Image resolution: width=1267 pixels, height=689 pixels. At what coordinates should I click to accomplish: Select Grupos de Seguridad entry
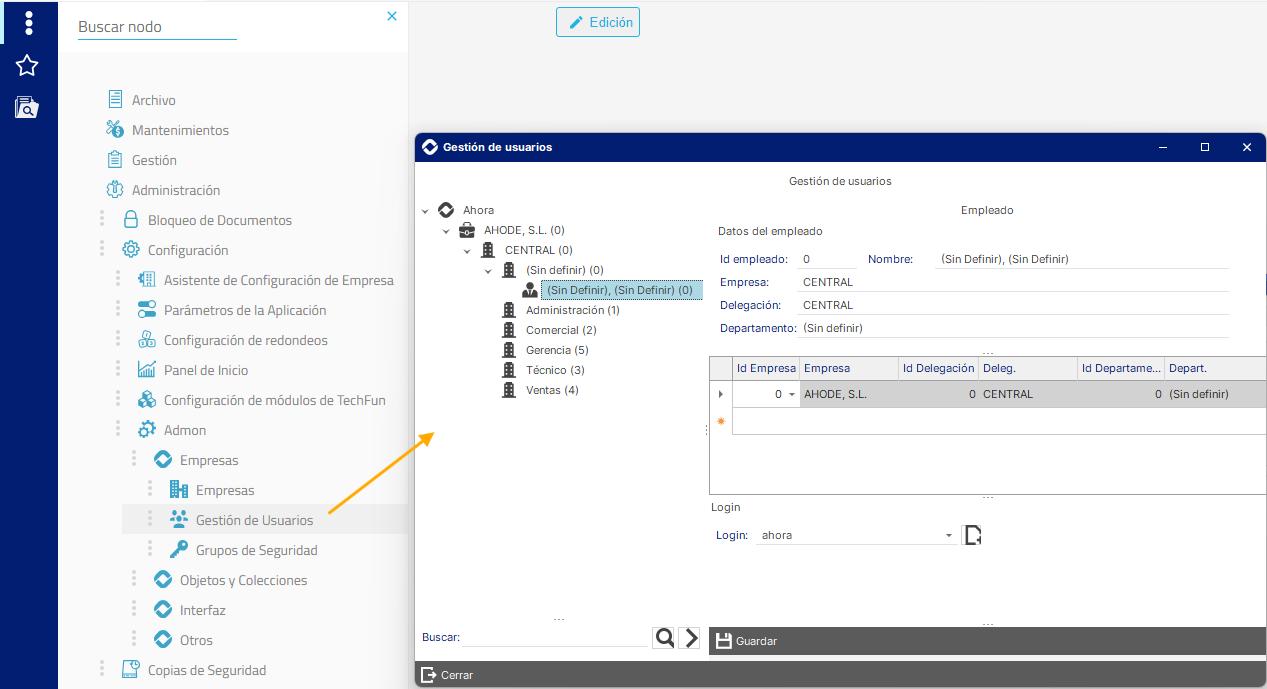(x=256, y=550)
